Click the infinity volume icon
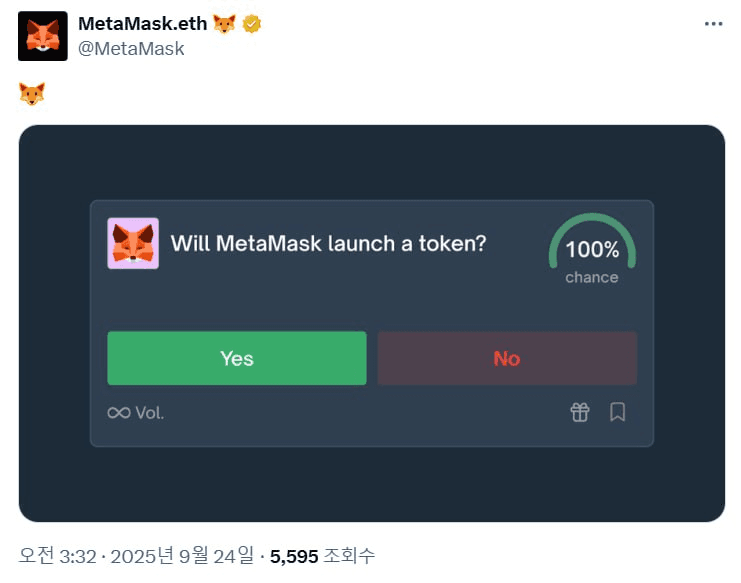This screenshot has height=583, width=741. [119, 413]
